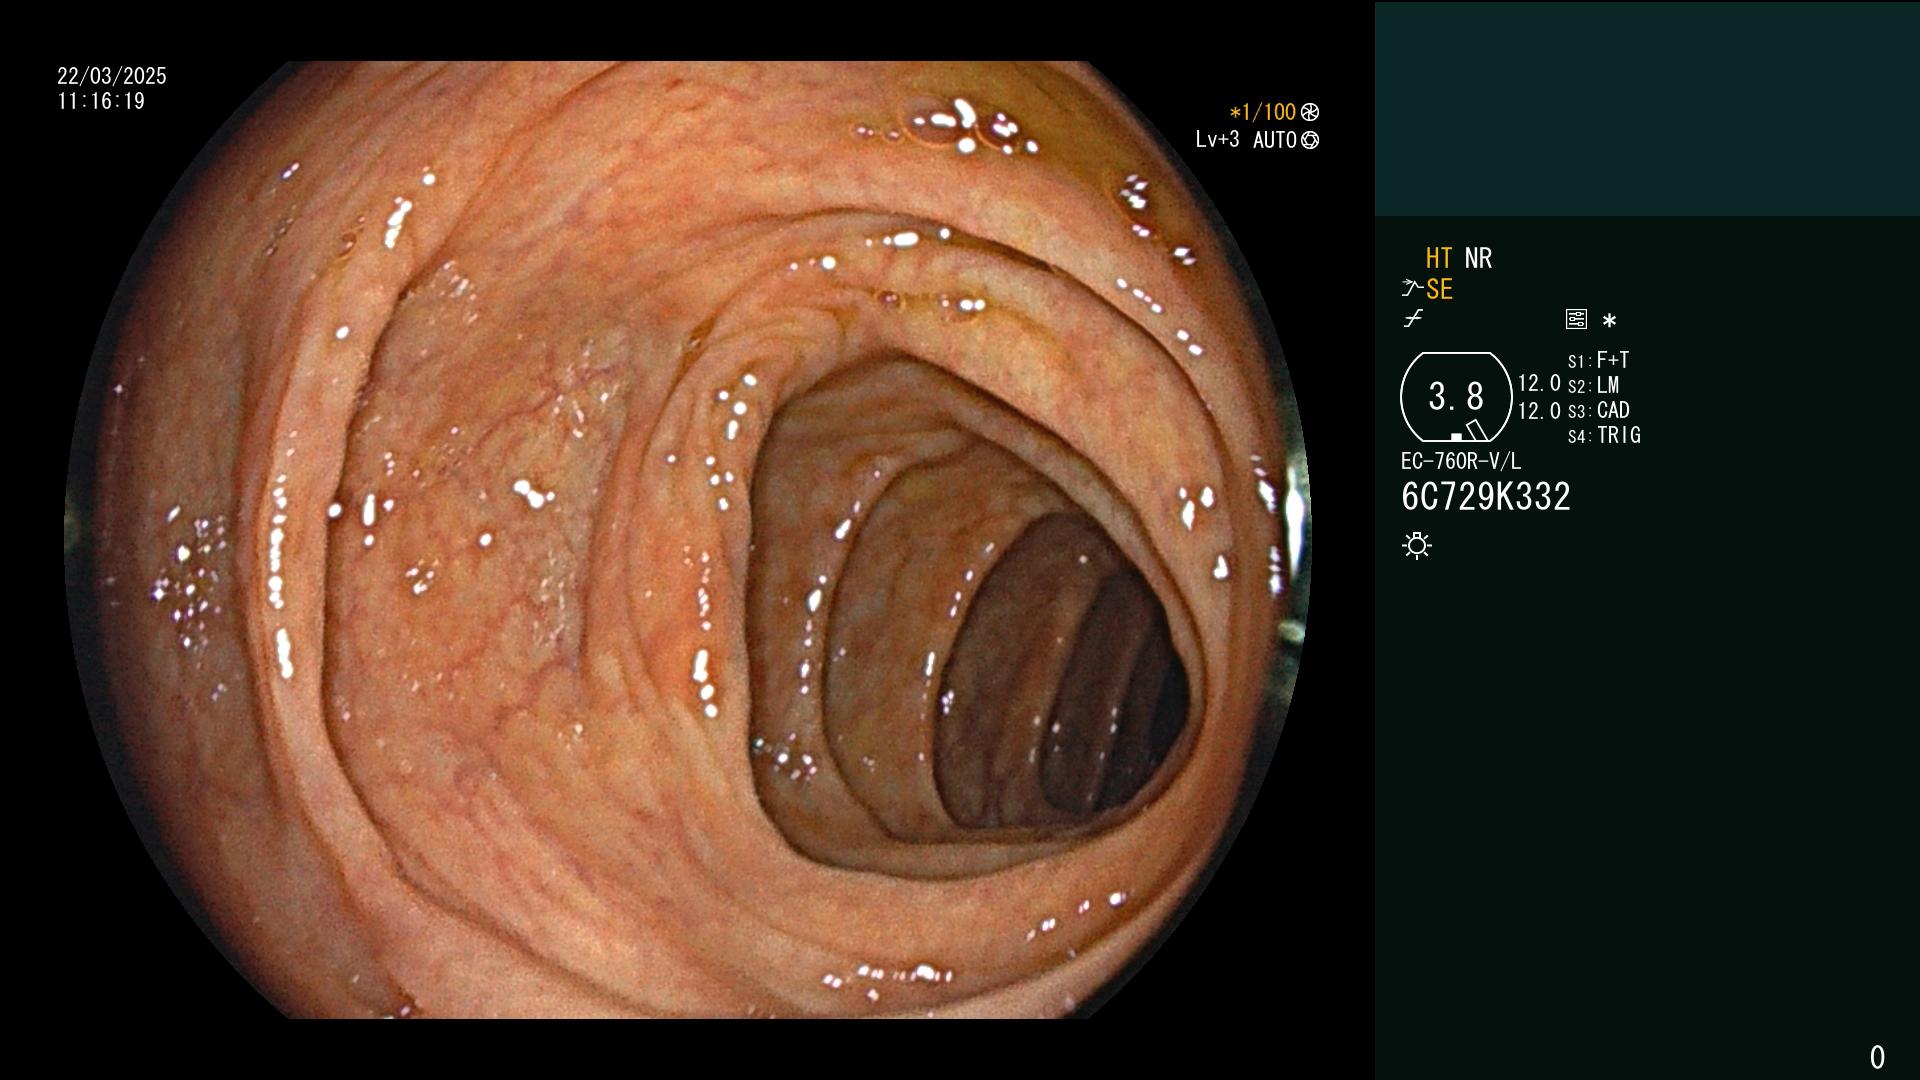This screenshot has width=1920, height=1080.
Task: Click the HT indicator
Action: click(x=1439, y=258)
